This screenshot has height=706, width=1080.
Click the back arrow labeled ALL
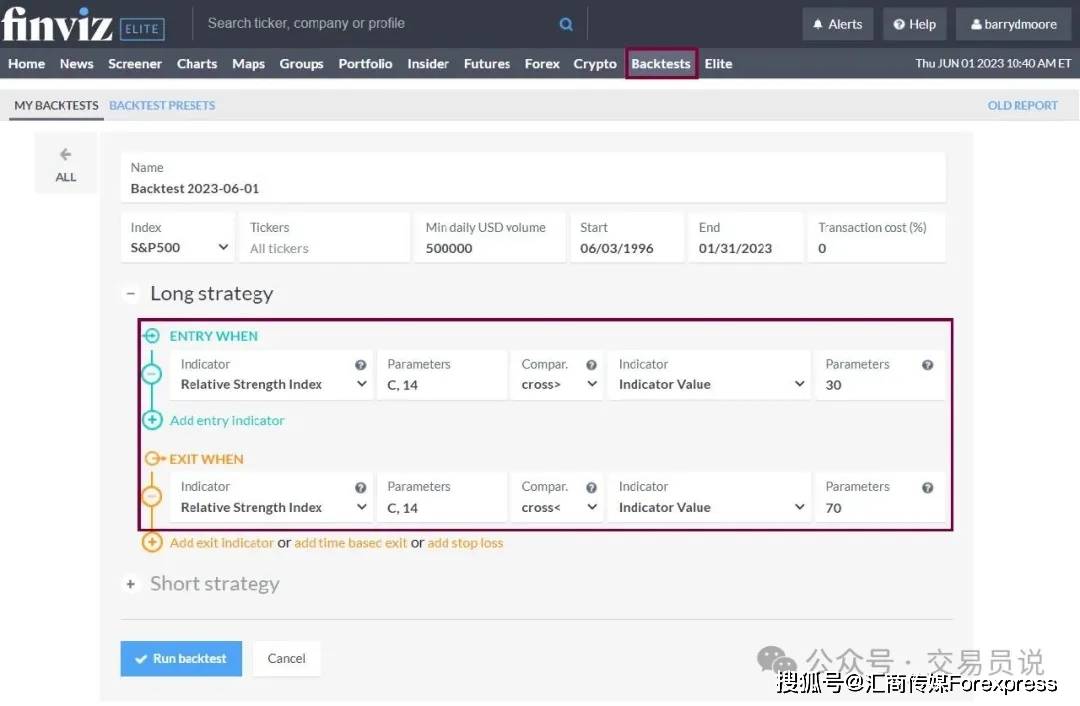65,164
